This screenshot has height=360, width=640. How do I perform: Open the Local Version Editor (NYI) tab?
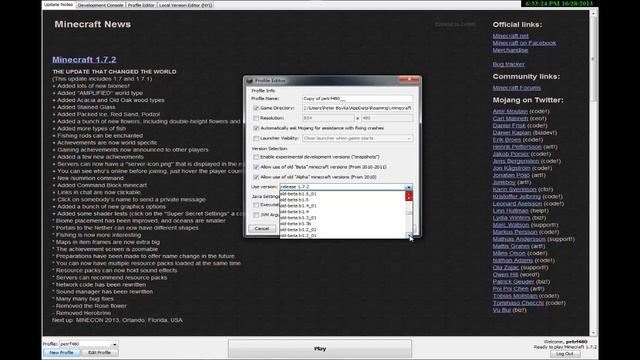pos(185,5)
